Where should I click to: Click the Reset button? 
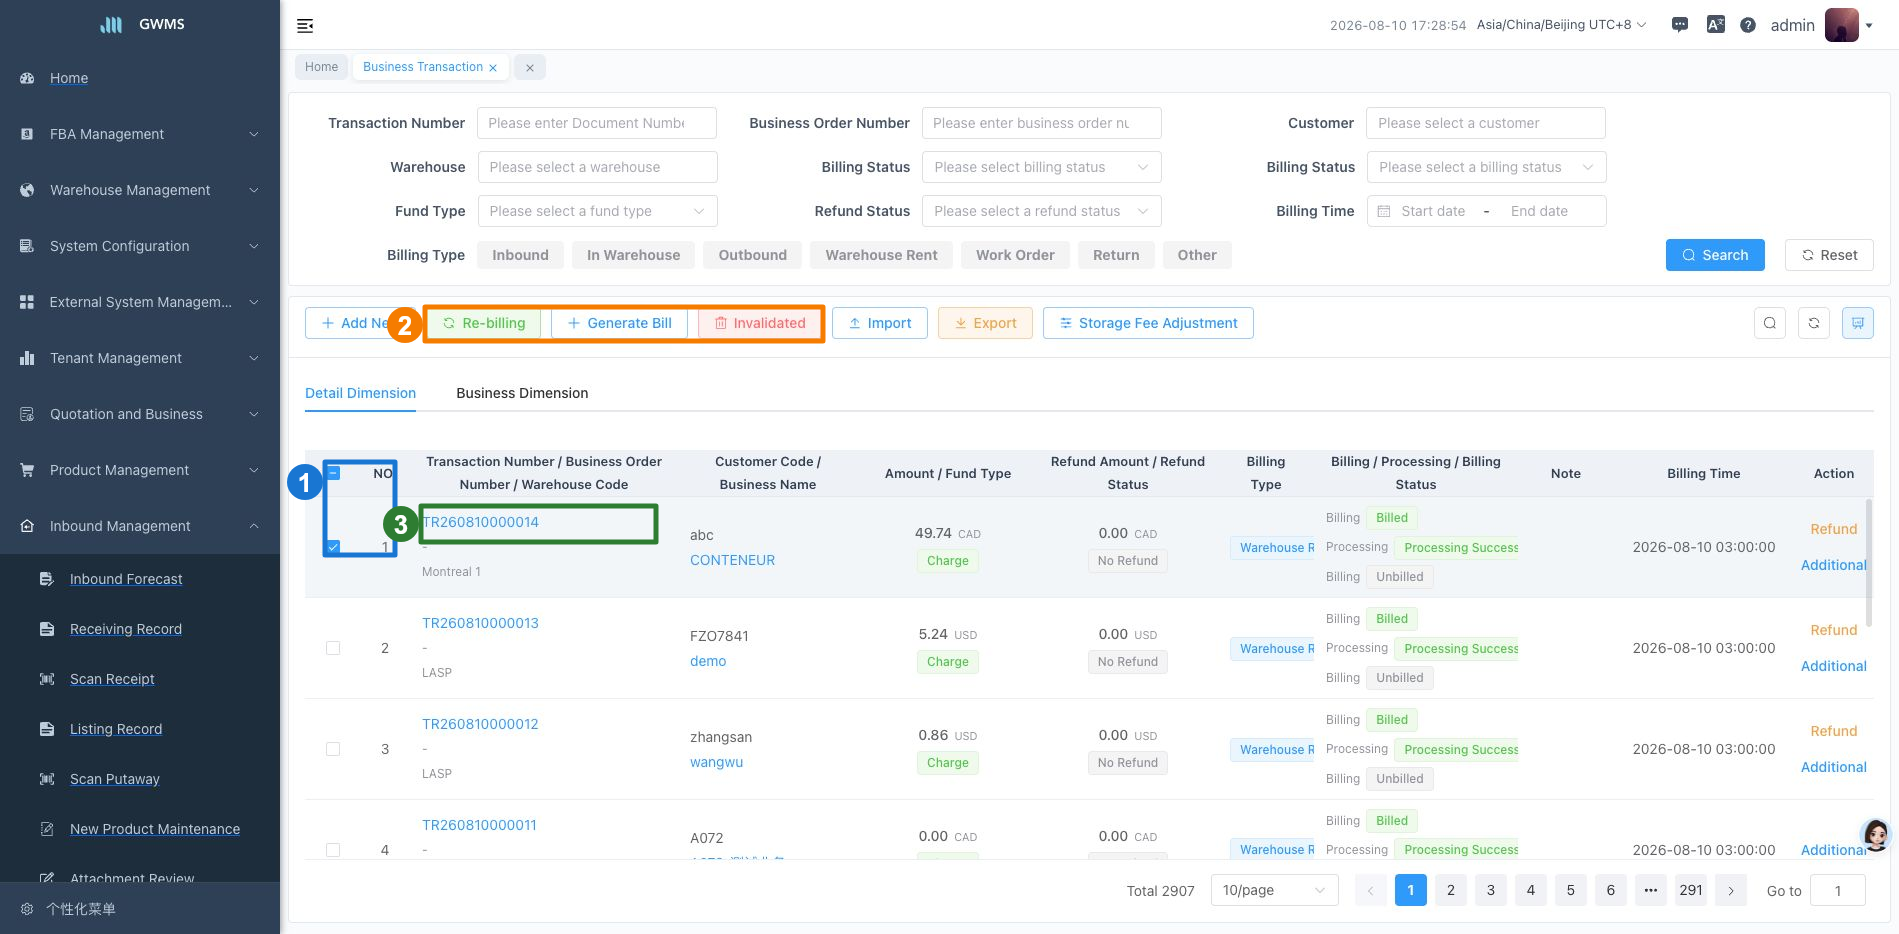click(1829, 255)
